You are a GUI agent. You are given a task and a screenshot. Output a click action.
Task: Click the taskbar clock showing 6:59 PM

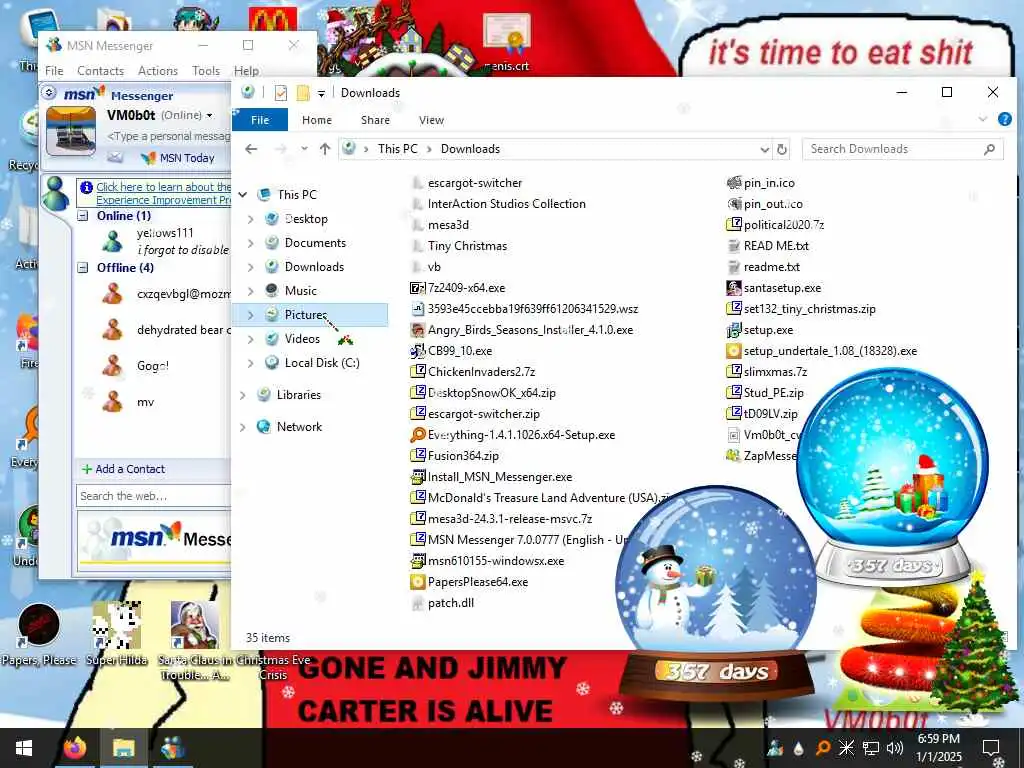click(x=938, y=748)
